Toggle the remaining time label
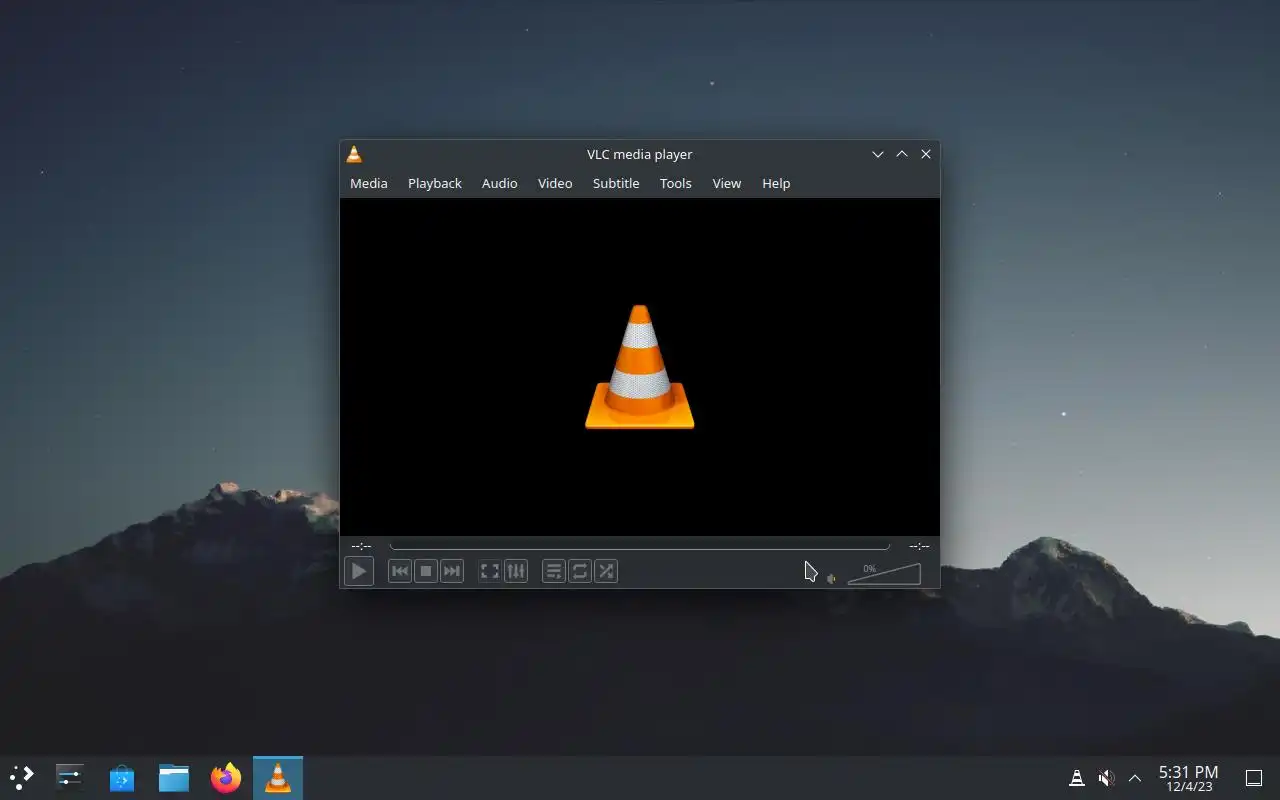The height and width of the screenshot is (800, 1280). coord(919,546)
